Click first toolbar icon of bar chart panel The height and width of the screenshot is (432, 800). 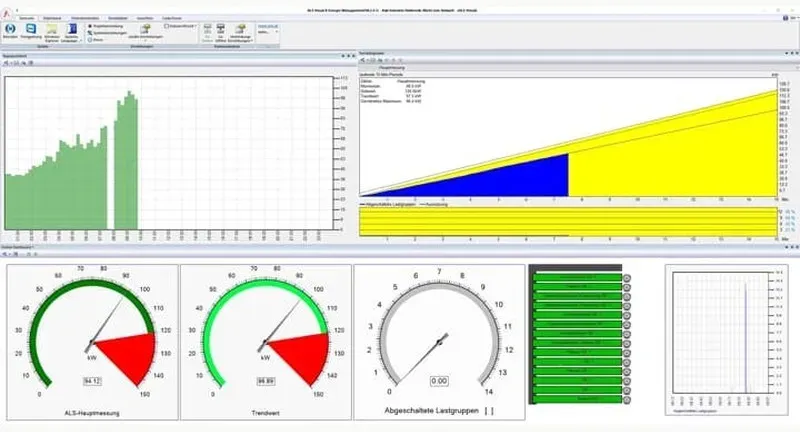[6, 63]
